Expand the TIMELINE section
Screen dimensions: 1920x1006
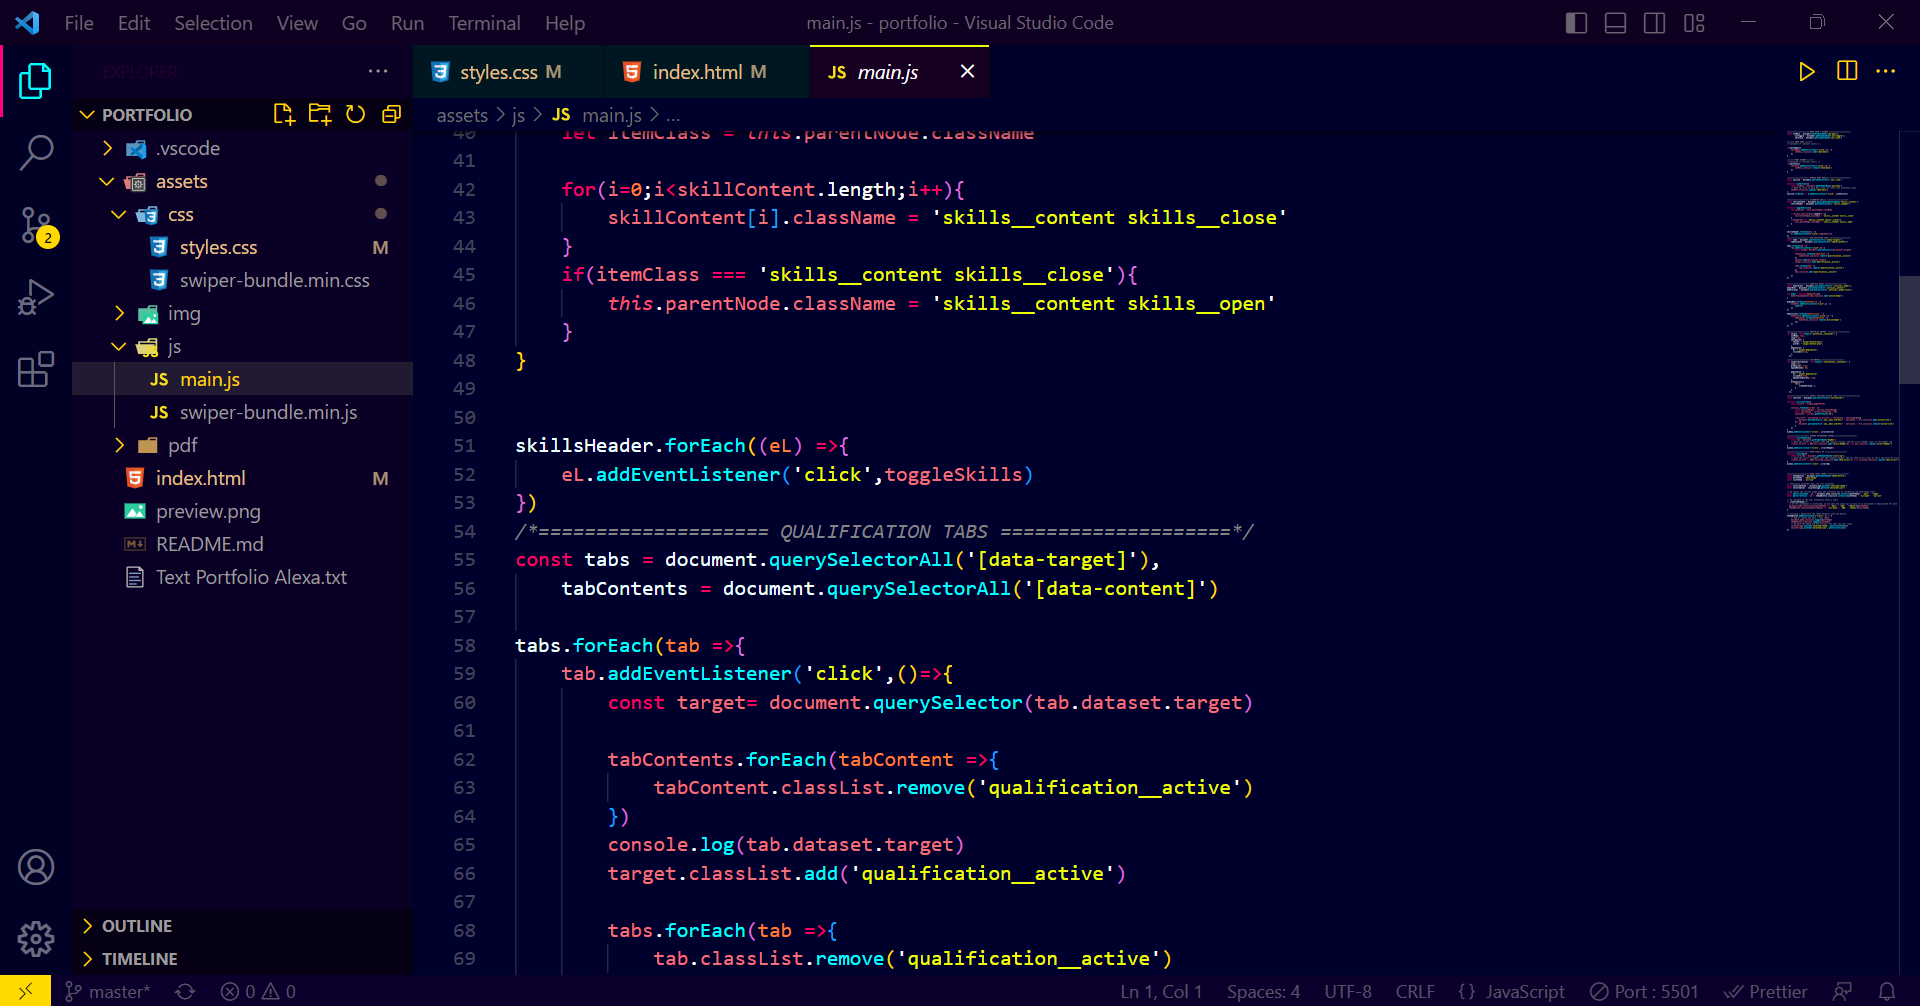click(x=242, y=959)
